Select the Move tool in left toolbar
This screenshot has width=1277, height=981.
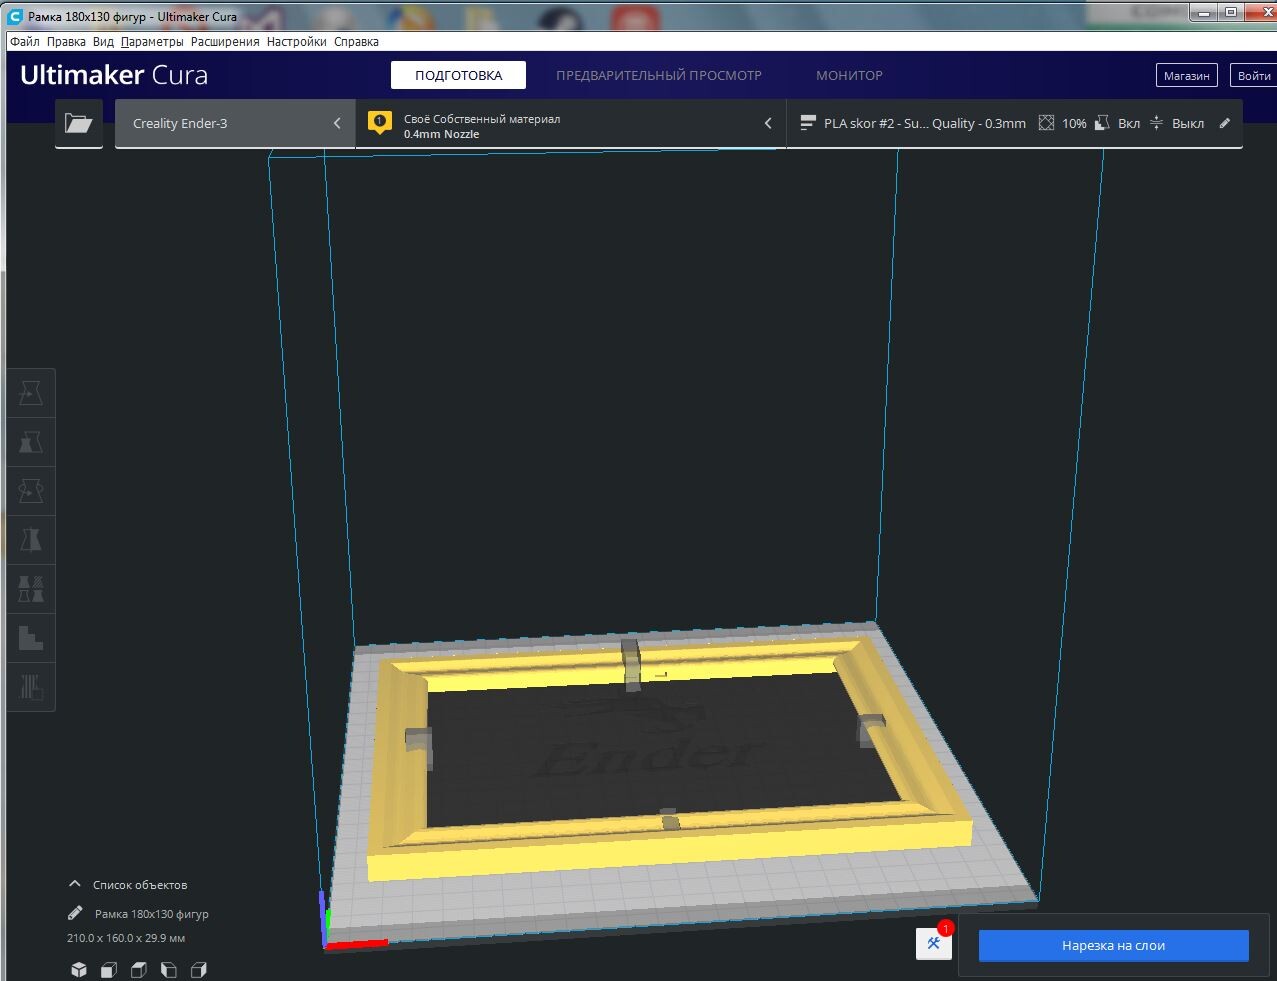[x=31, y=394]
